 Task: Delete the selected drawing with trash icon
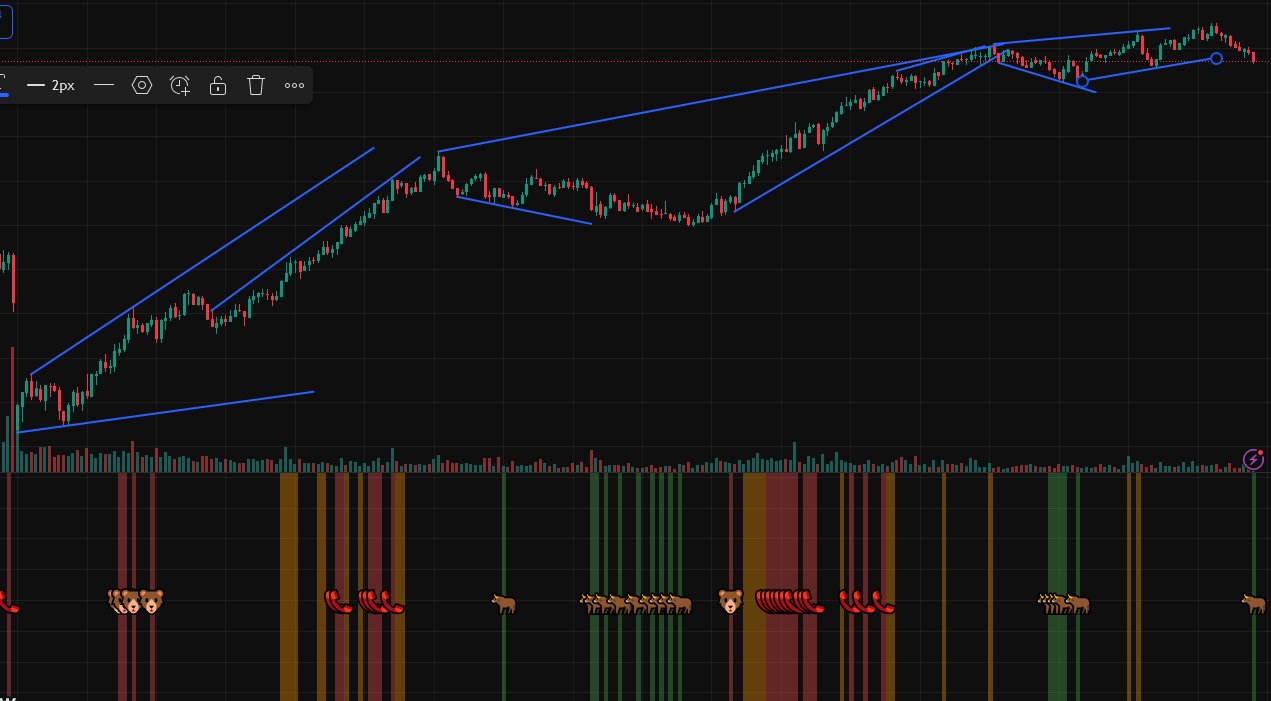[x=256, y=85]
